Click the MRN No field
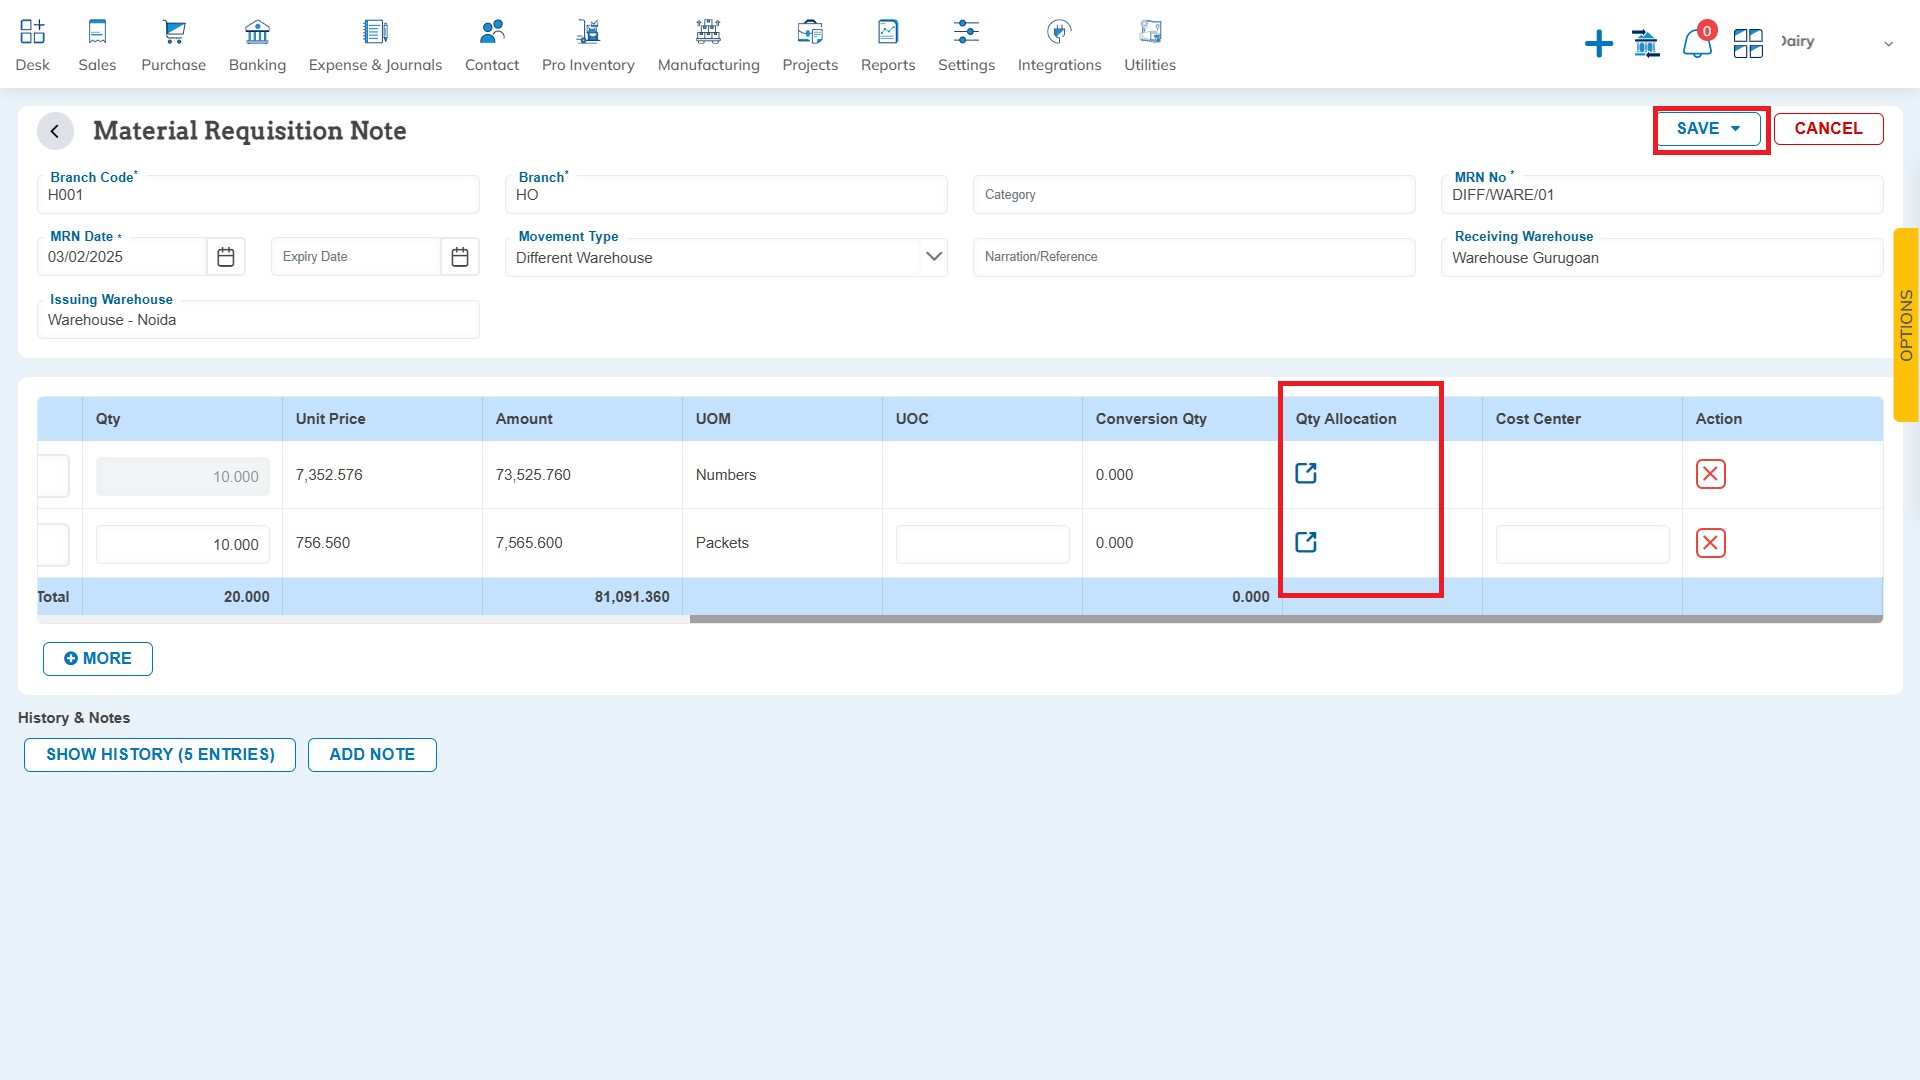 [x=1662, y=194]
